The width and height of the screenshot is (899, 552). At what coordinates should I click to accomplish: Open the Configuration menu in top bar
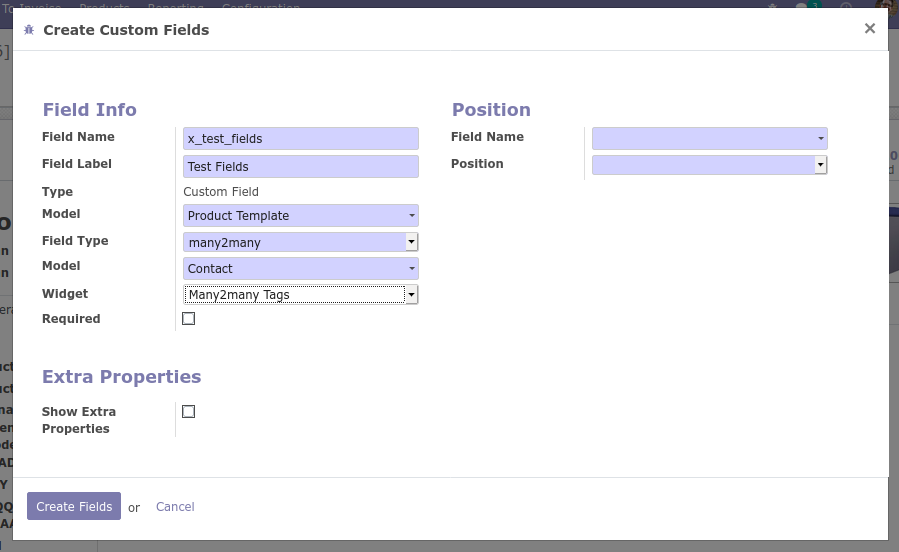tap(260, 5)
